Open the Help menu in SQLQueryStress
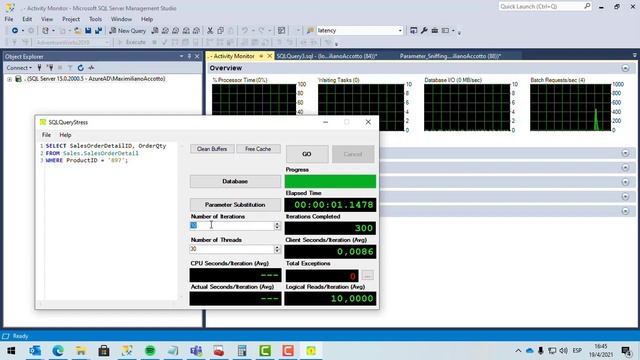 (x=65, y=135)
